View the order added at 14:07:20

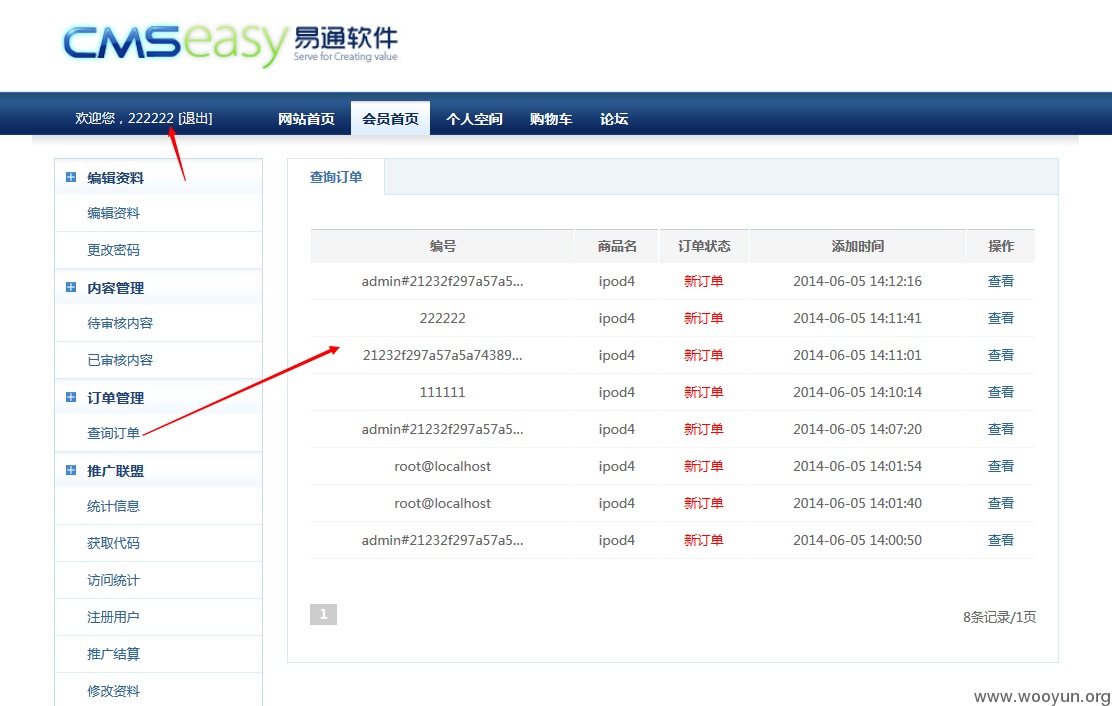coord(1001,429)
